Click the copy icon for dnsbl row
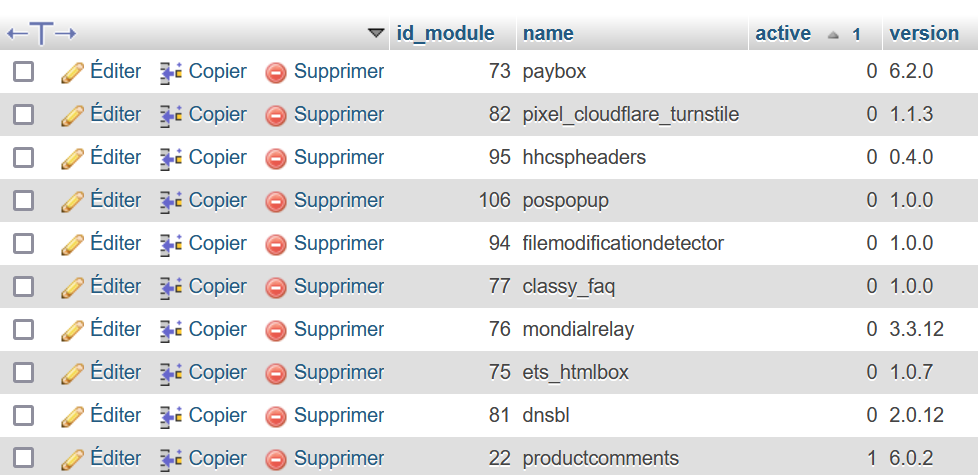This screenshot has height=475, width=978. pos(170,416)
